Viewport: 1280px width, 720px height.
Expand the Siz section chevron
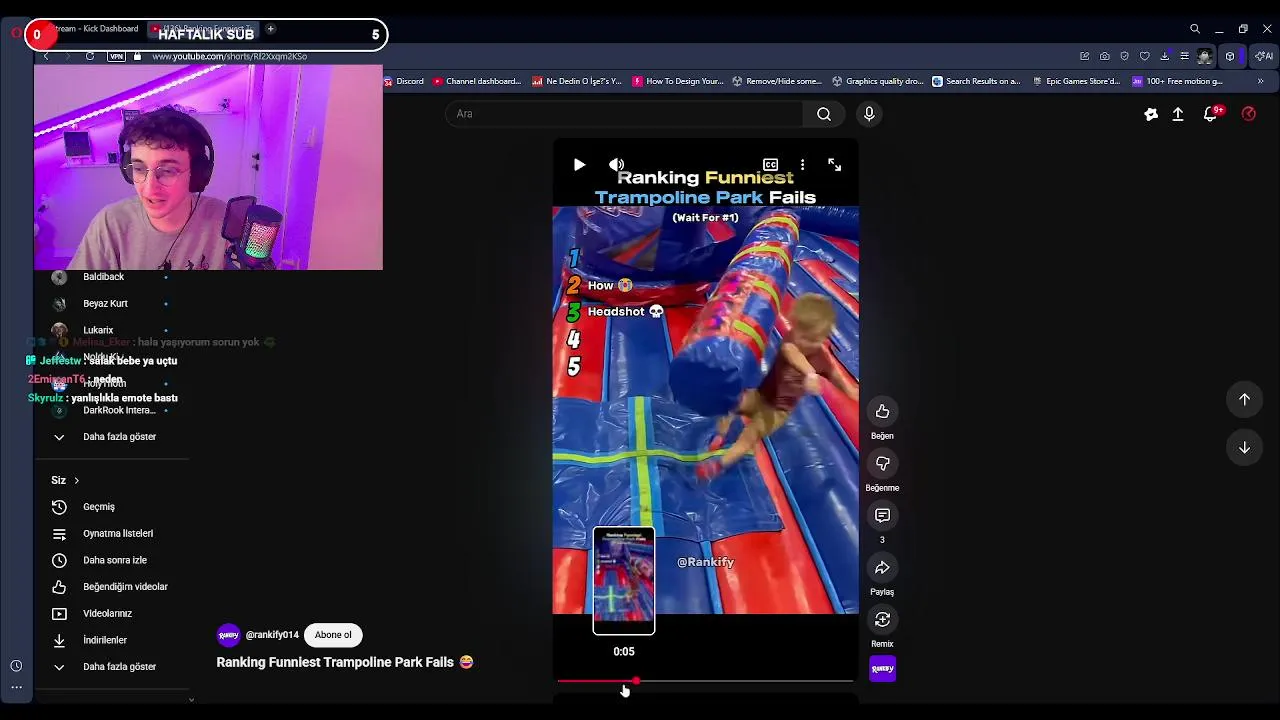[76, 481]
